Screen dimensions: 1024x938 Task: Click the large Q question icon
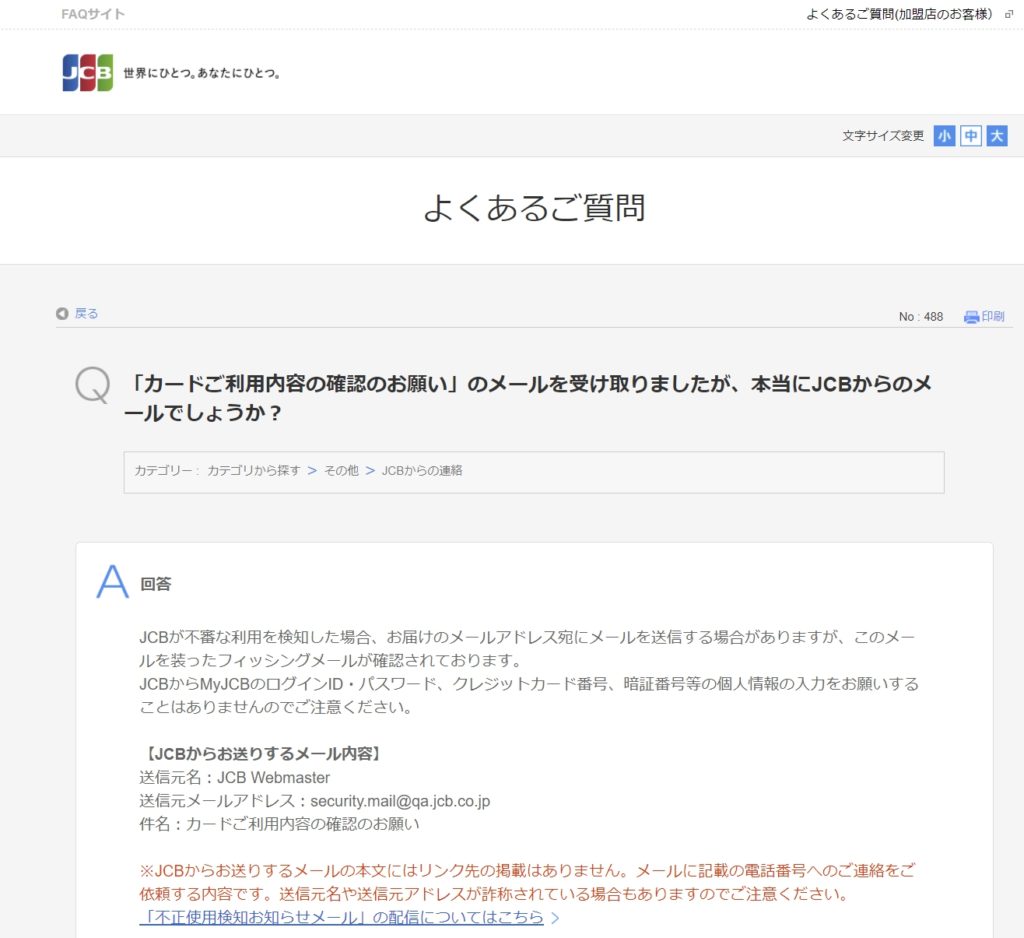93,385
